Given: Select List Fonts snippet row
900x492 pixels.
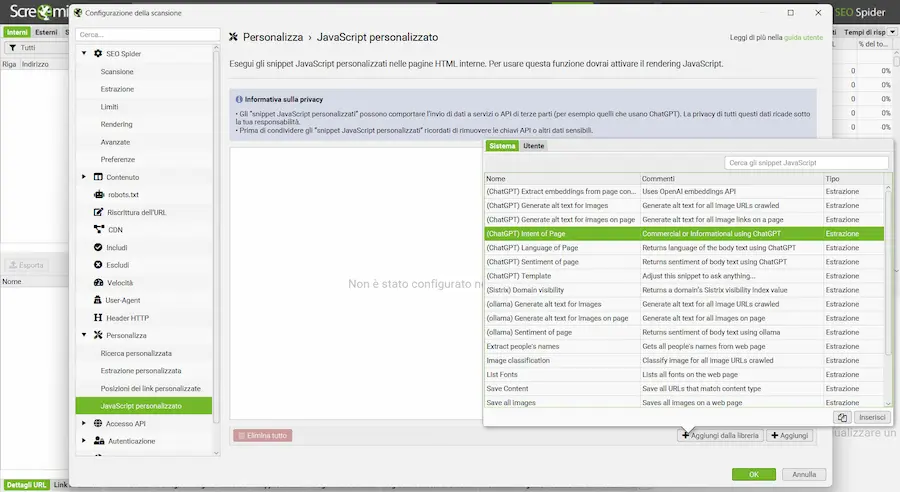Looking at the screenshot, I should [x=684, y=374].
